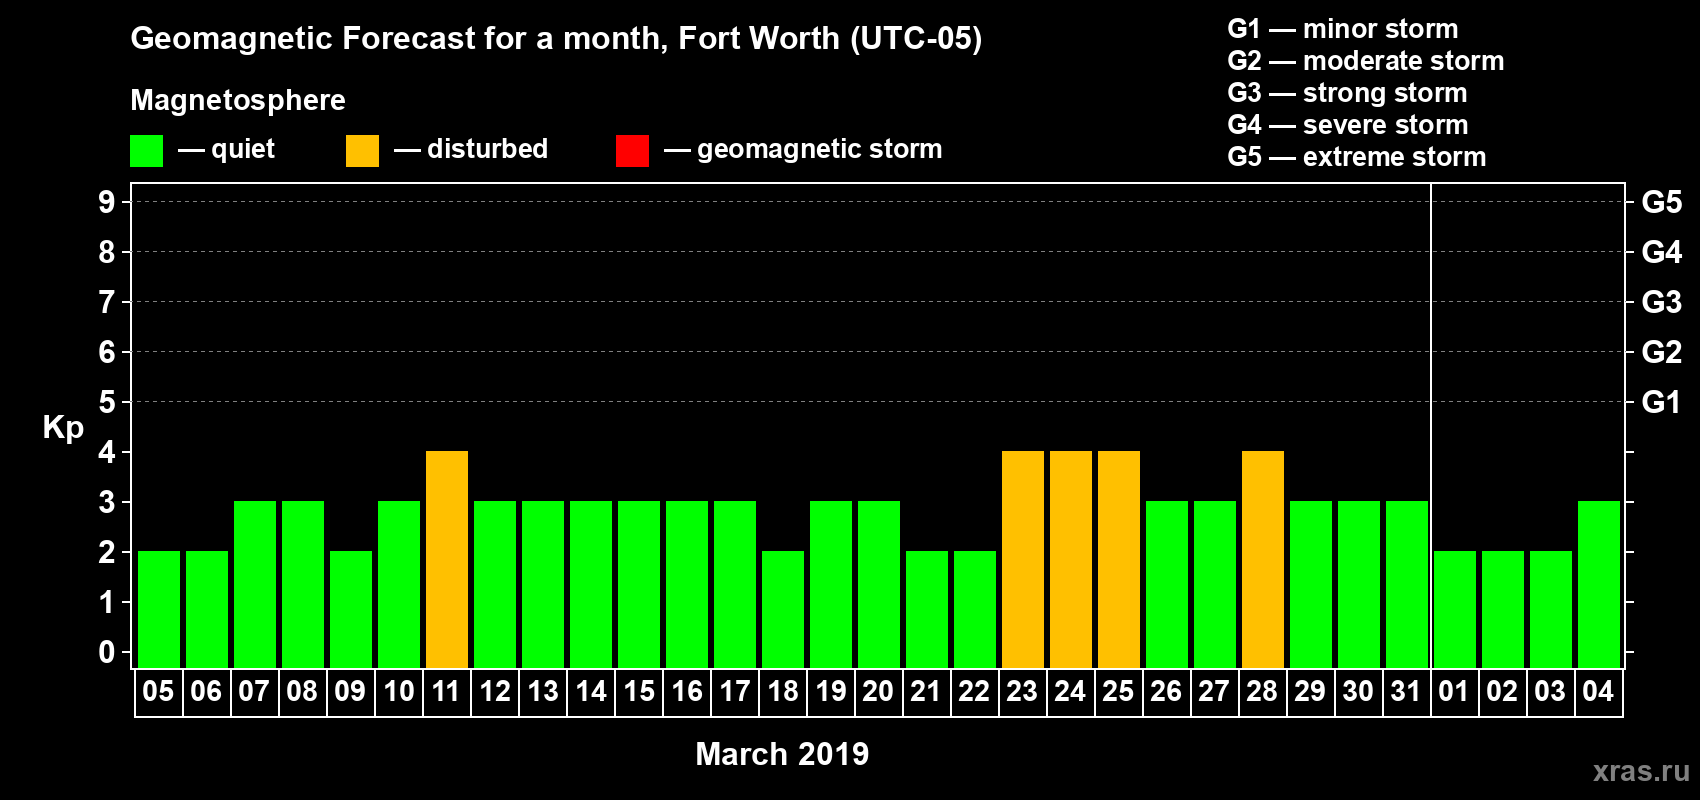Click the date label '20' on the axis

(878, 692)
